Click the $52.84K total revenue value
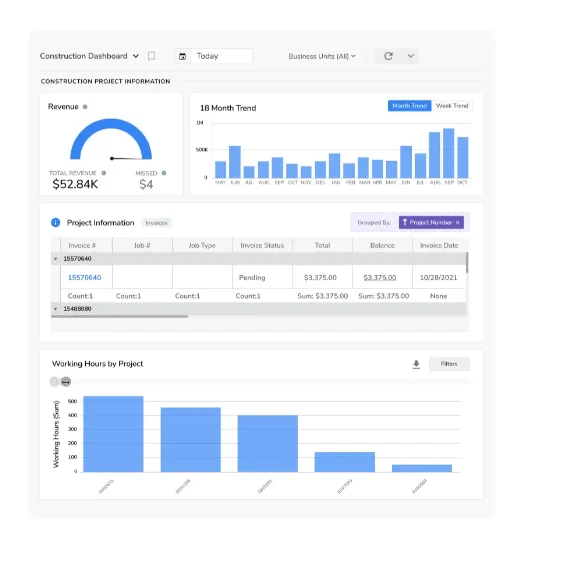The width and height of the screenshot is (561, 567). point(75,184)
